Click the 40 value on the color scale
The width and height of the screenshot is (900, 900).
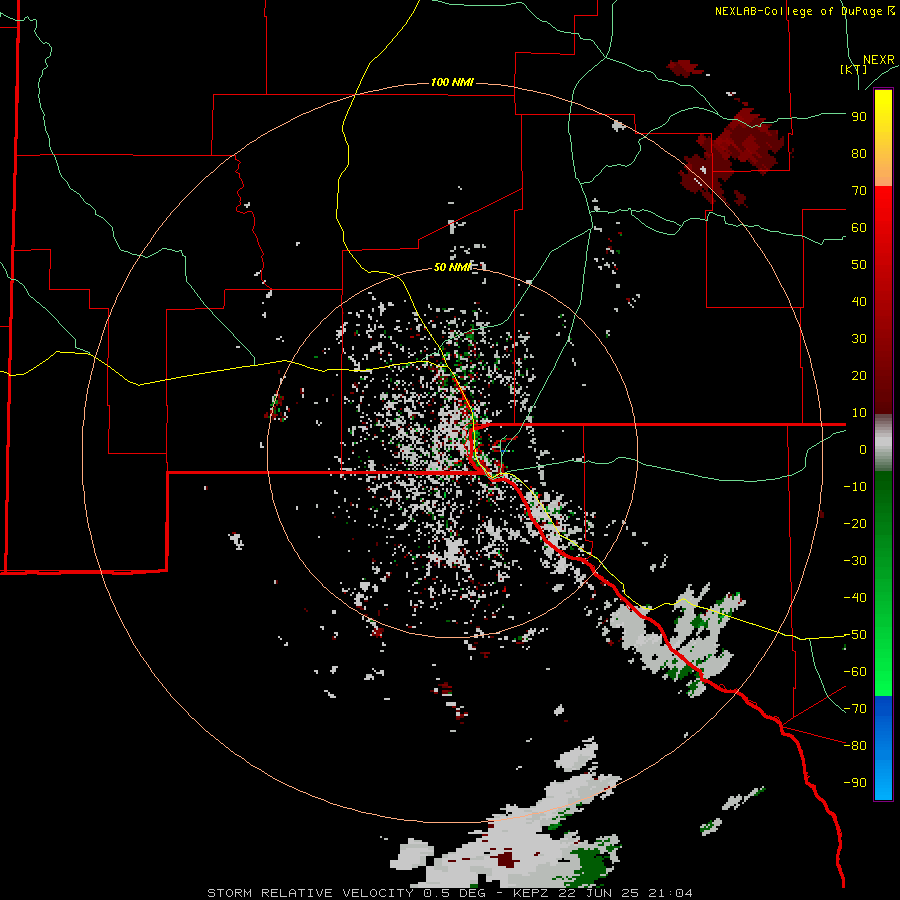(859, 301)
